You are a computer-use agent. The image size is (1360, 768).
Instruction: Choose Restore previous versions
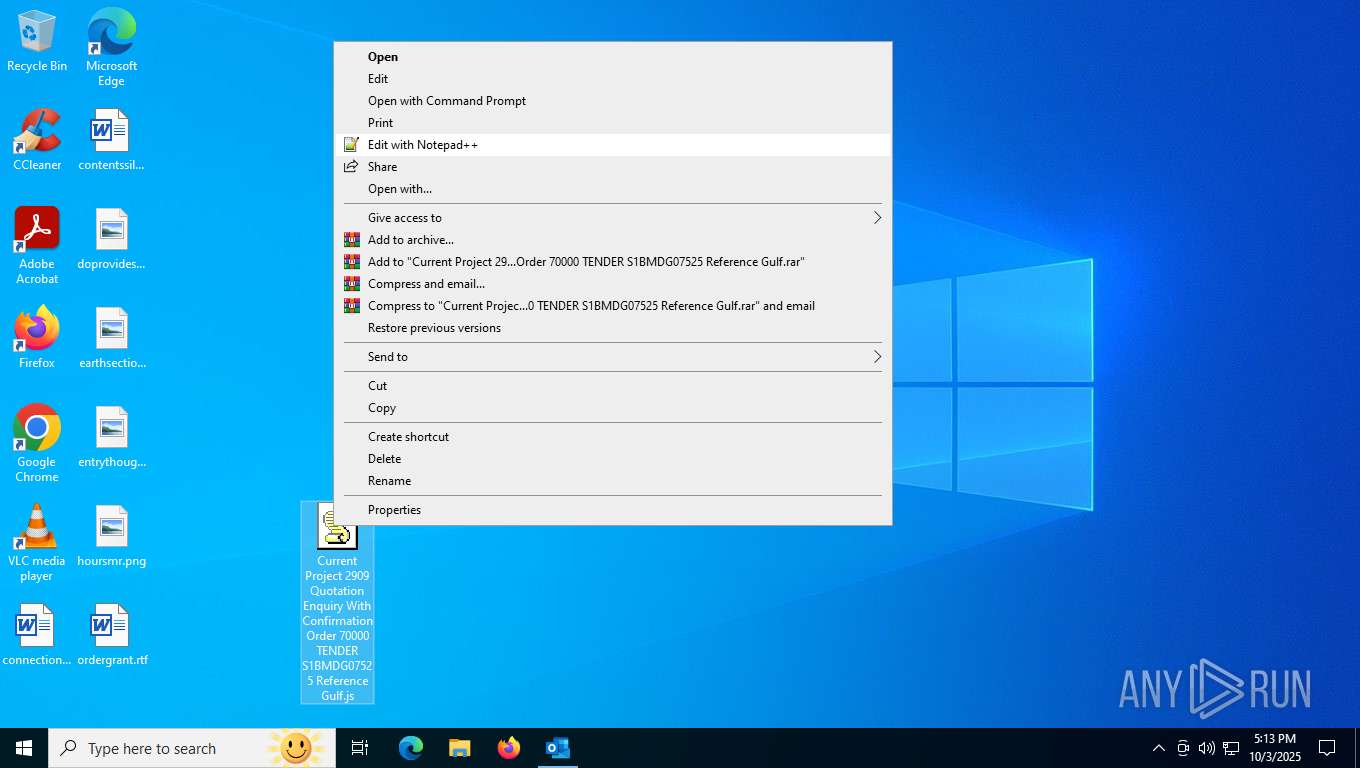tap(613, 328)
